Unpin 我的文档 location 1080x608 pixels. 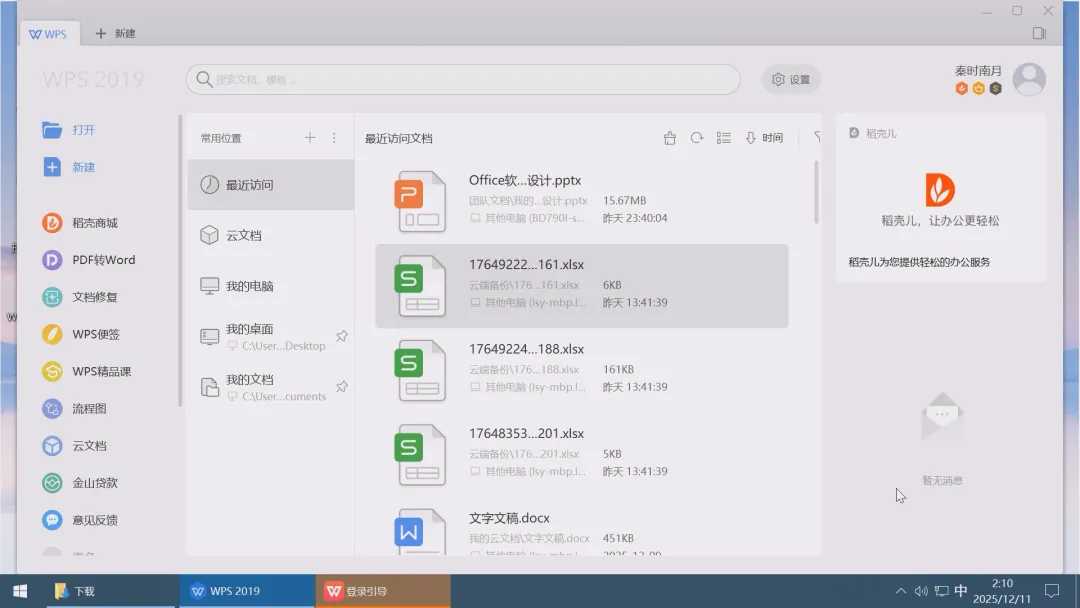click(342, 386)
